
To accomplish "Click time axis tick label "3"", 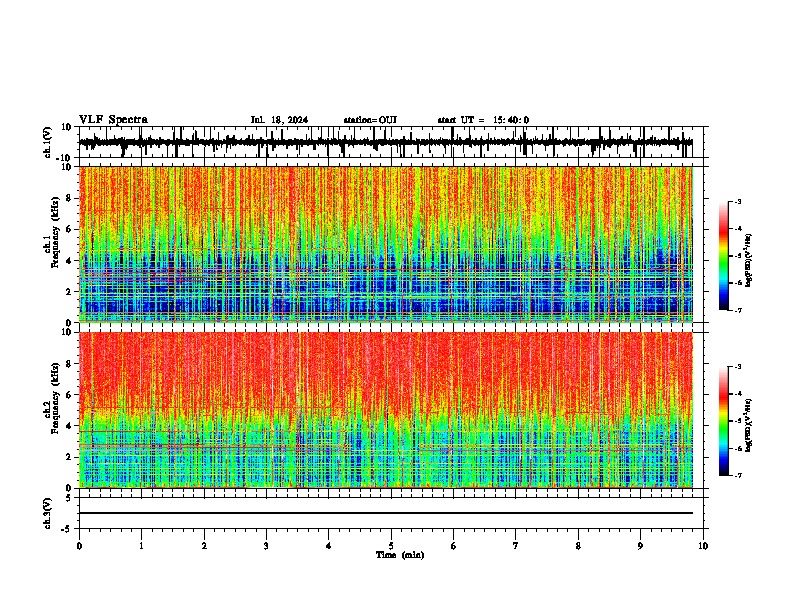I will [x=267, y=546].
